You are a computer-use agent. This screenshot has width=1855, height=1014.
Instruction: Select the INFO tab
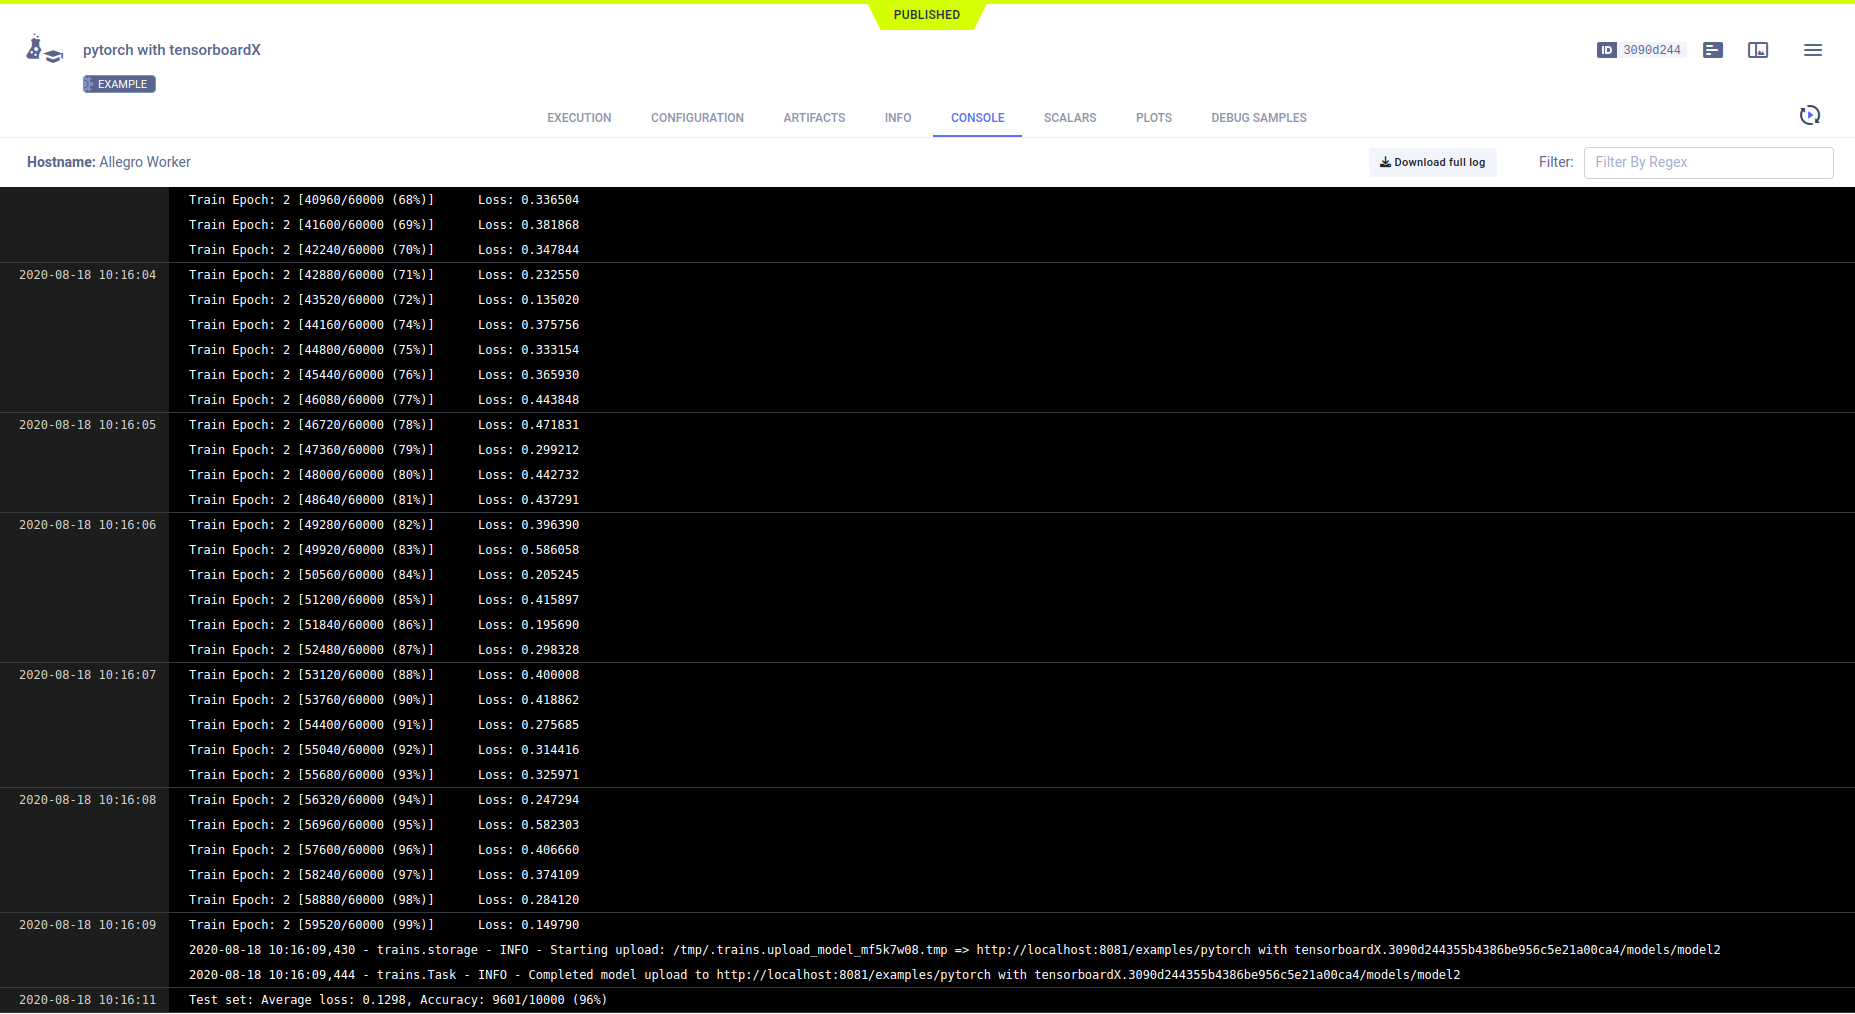[x=897, y=118]
